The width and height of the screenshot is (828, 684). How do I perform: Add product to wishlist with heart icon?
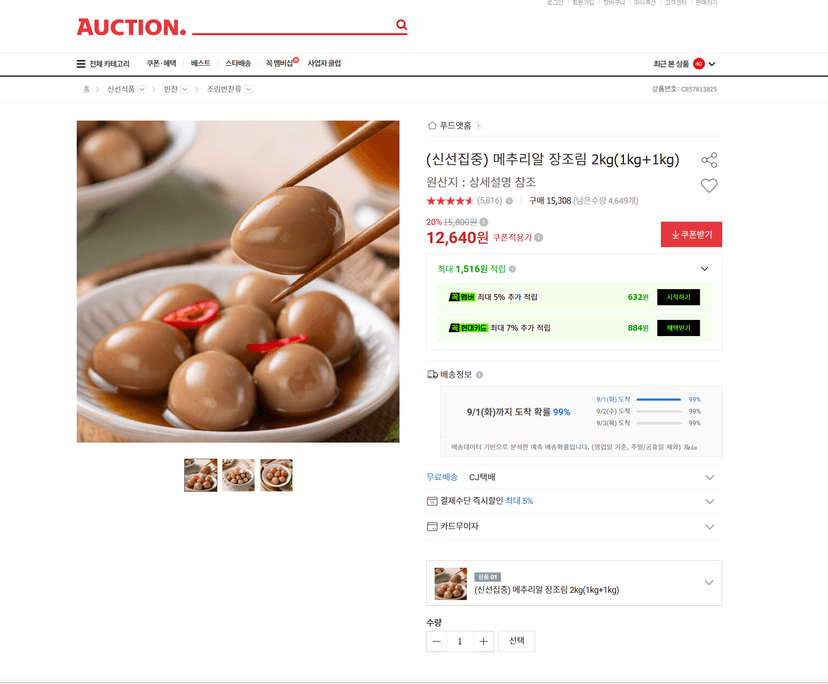pos(709,185)
